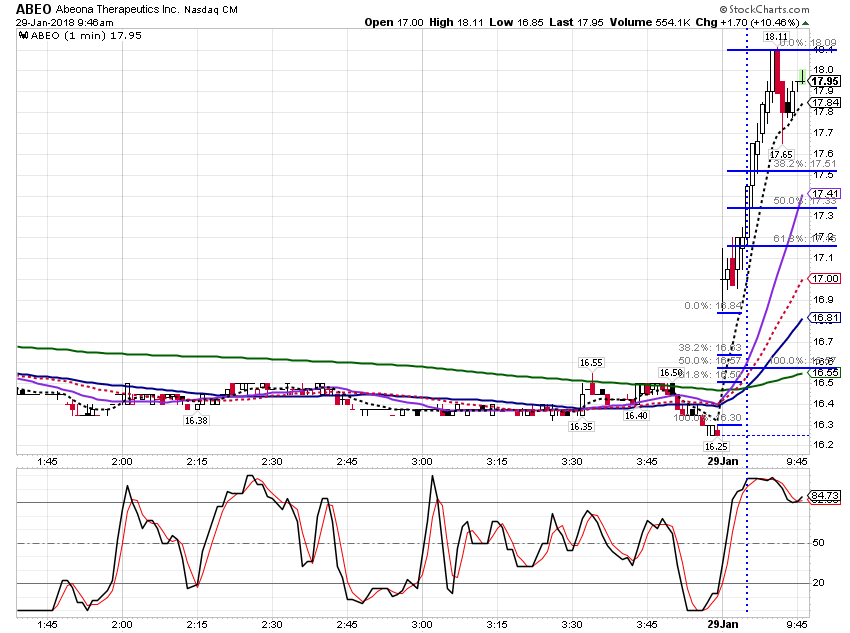This screenshot has width=850, height=633.
Task: Click the 0.0%: 16.84 Fibonacci label
Action: pos(713,306)
